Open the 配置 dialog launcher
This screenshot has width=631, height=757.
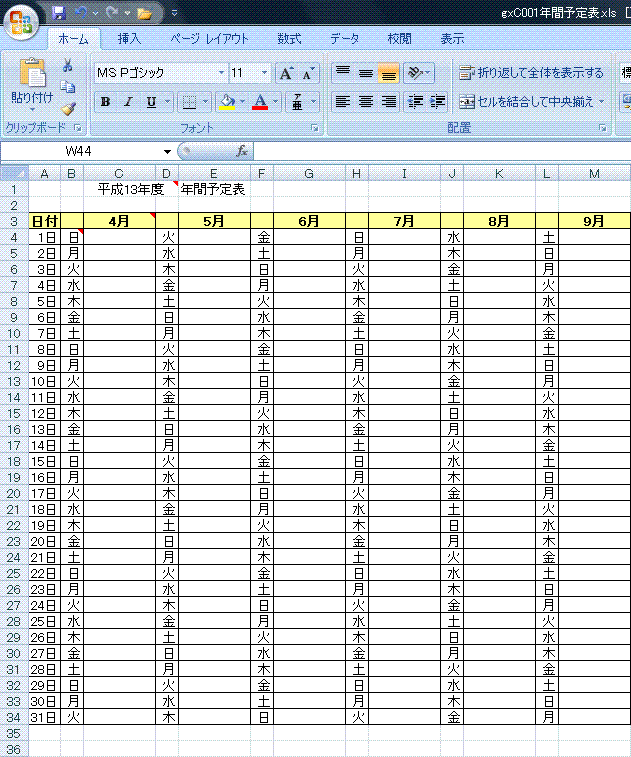click(x=603, y=128)
